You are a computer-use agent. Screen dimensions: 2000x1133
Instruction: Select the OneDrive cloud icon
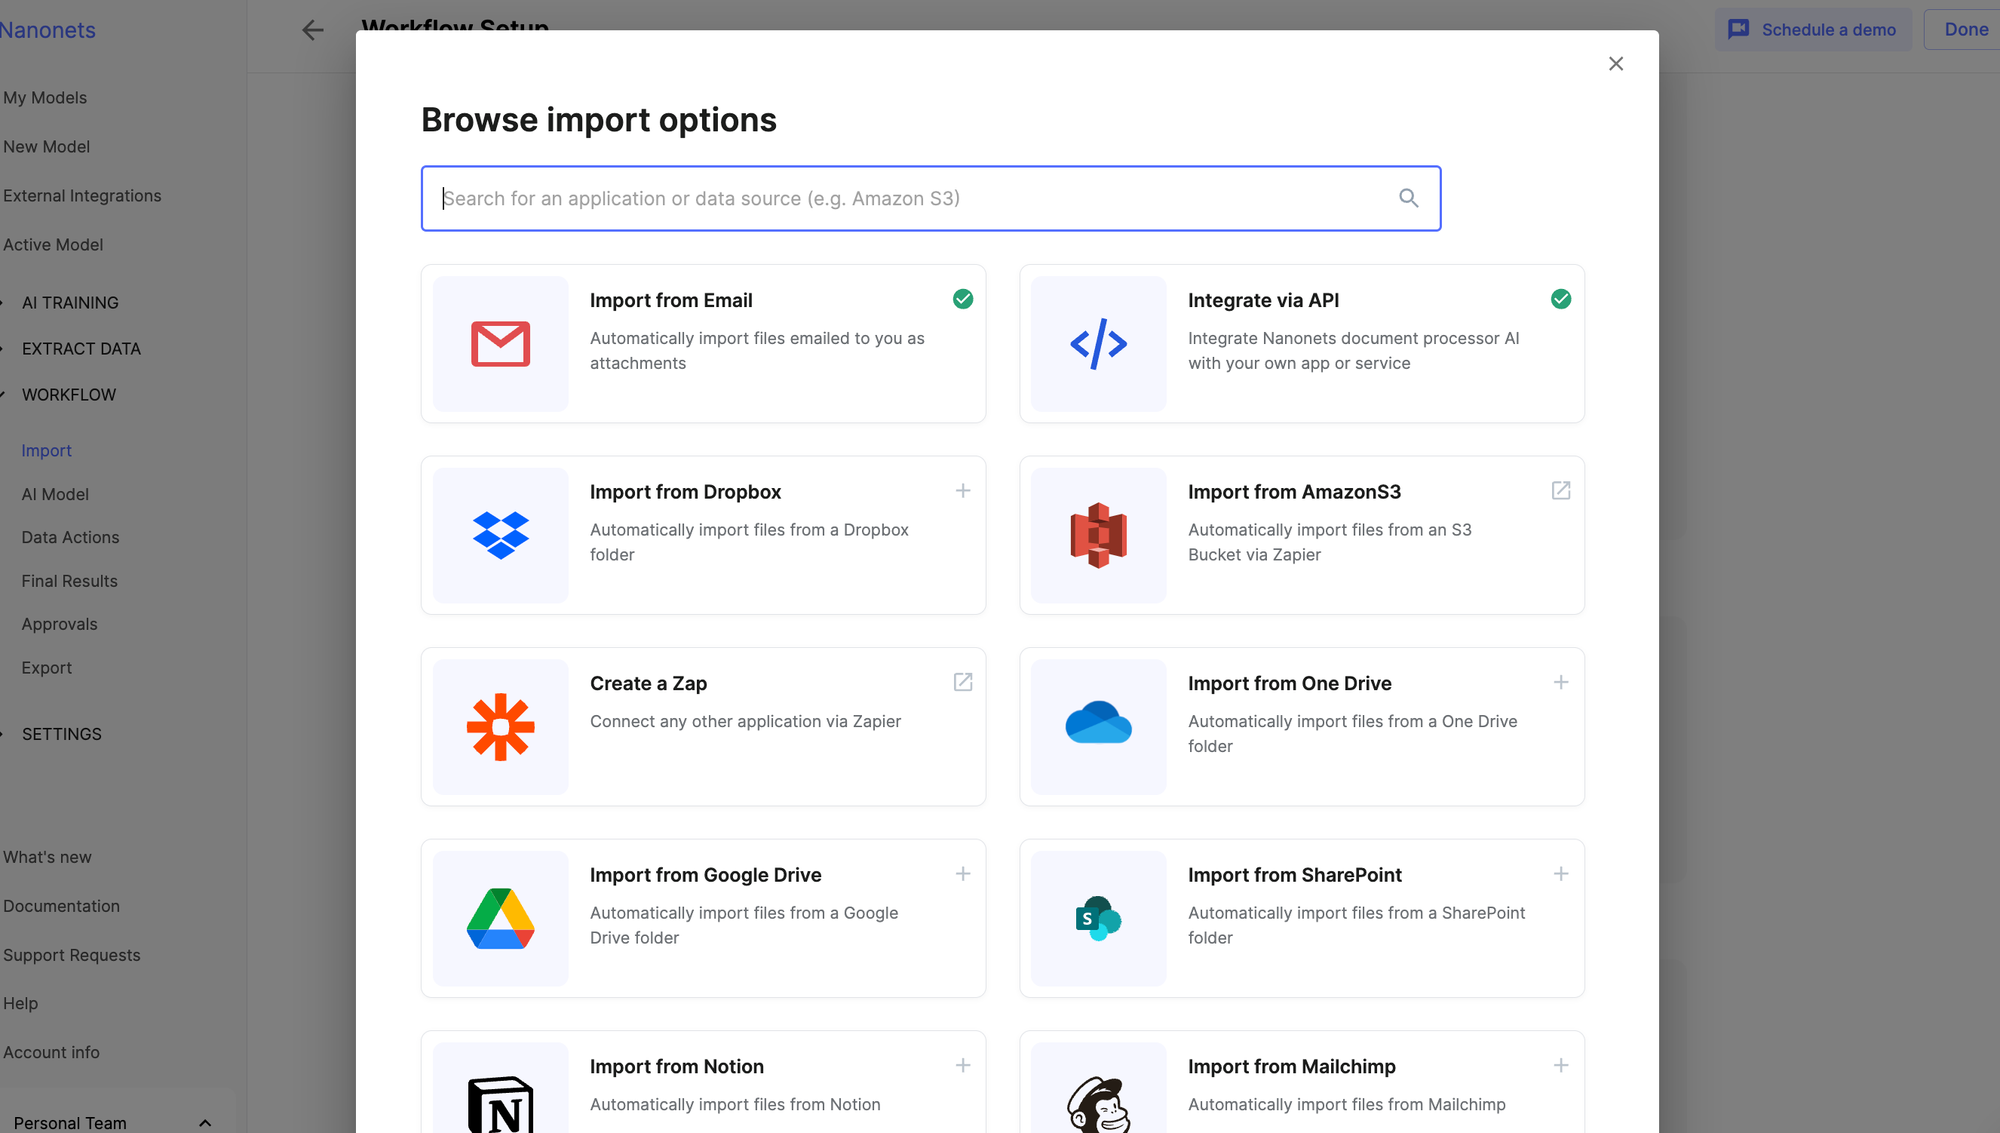point(1098,722)
